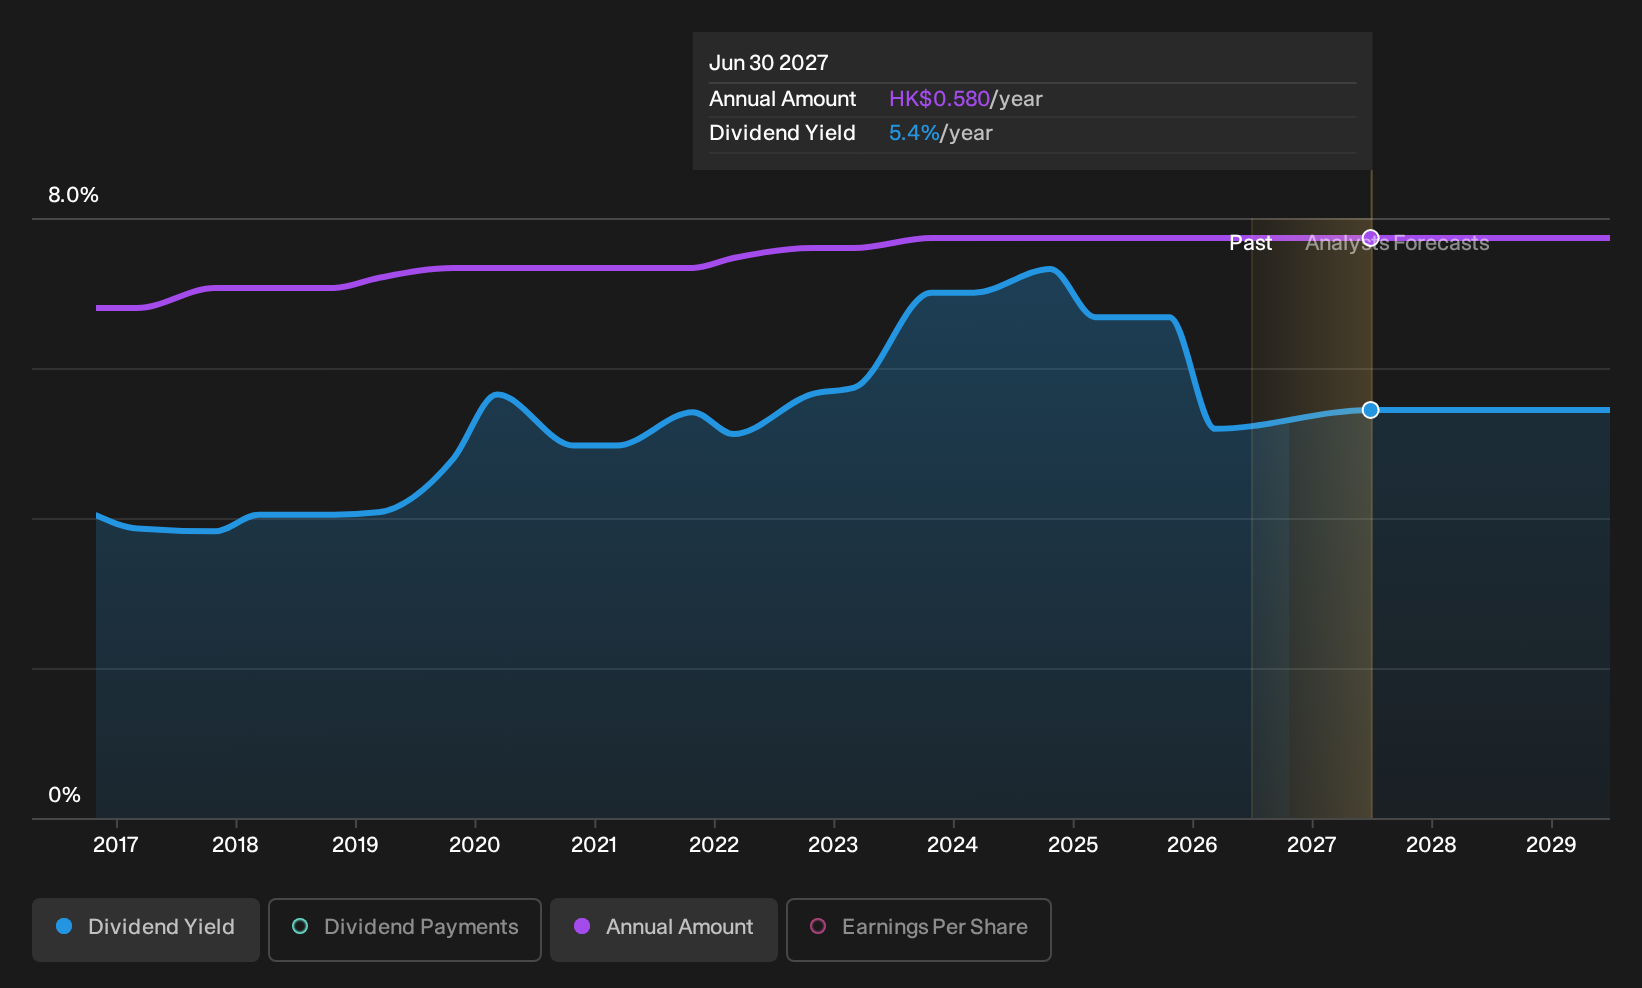Image resolution: width=1642 pixels, height=988 pixels.
Task: Click the 2021 x-axis label
Action: point(594,845)
